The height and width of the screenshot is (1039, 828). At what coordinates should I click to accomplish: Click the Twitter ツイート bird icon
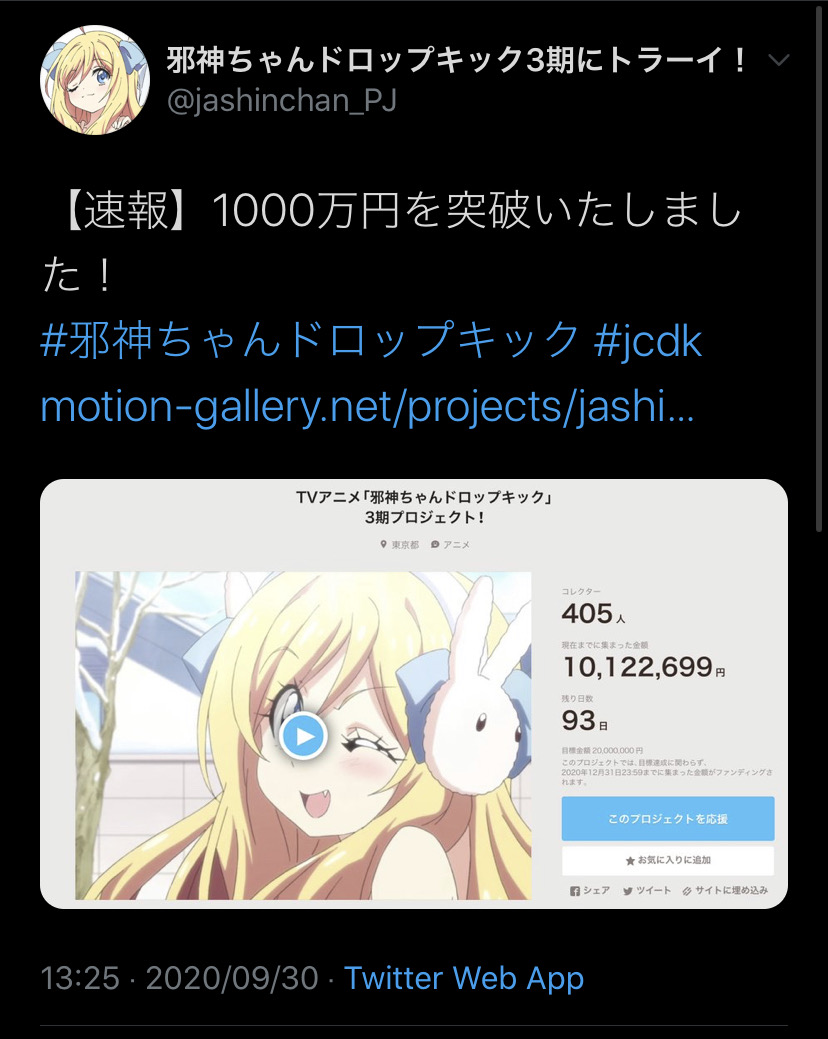coord(627,891)
